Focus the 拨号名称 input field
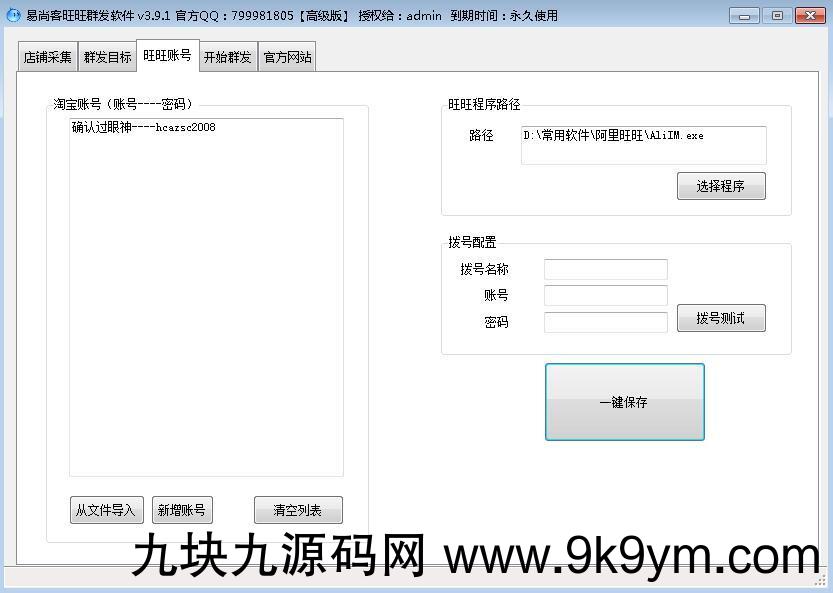This screenshot has width=833, height=593. (605, 270)
